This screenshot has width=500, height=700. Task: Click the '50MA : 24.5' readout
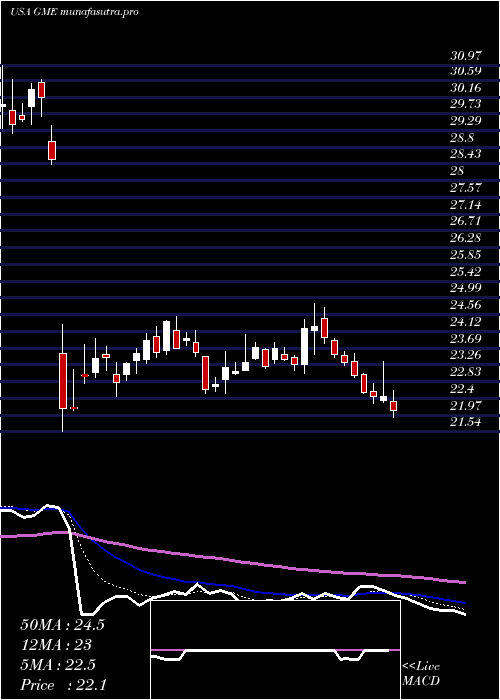(x=62, y=625)
